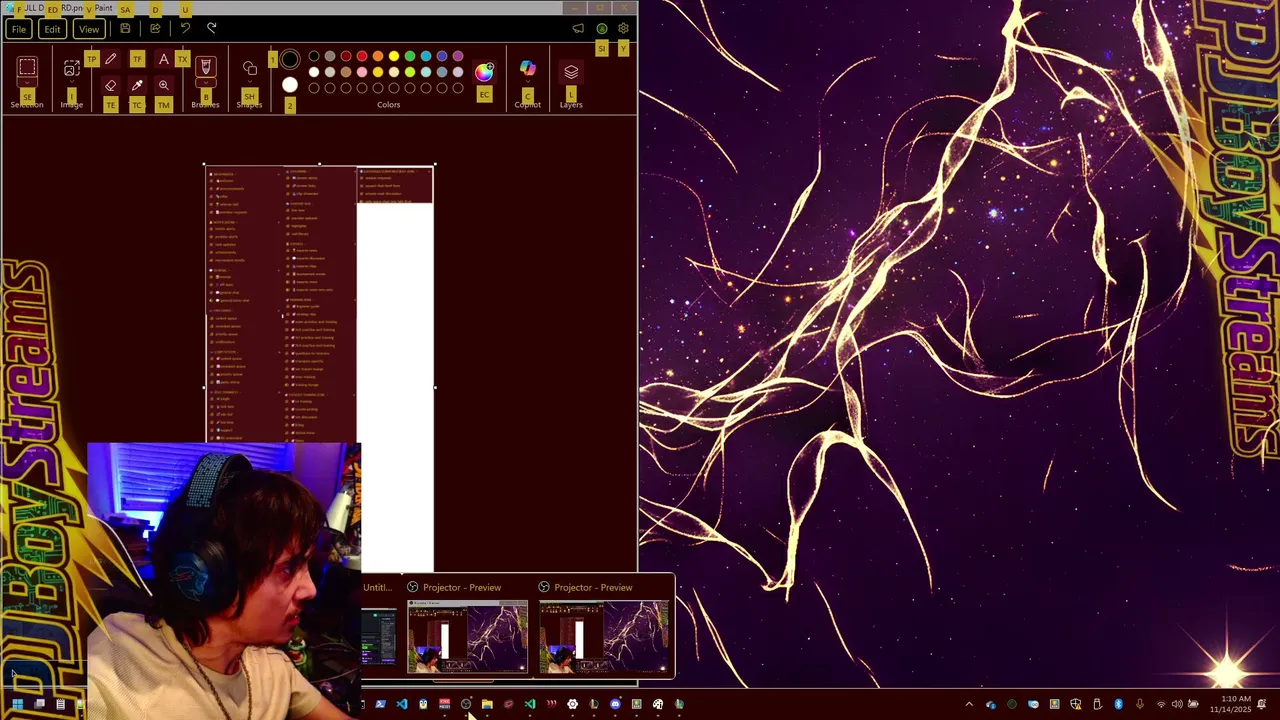The height and width of the screenshot is (720, 1280).
Task: Select the Pencil tool in Paint
Action: [110, 59]
